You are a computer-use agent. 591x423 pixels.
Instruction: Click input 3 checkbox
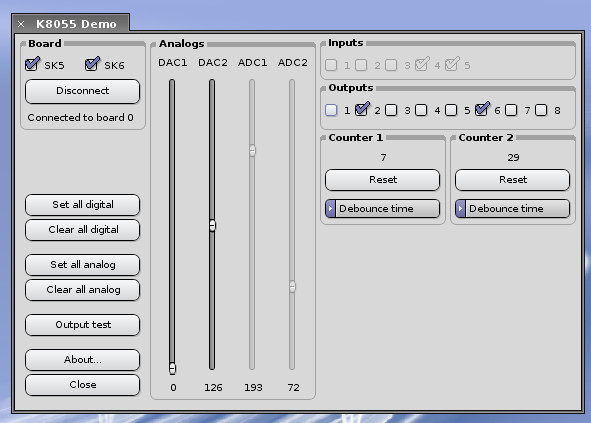(391, 65)
